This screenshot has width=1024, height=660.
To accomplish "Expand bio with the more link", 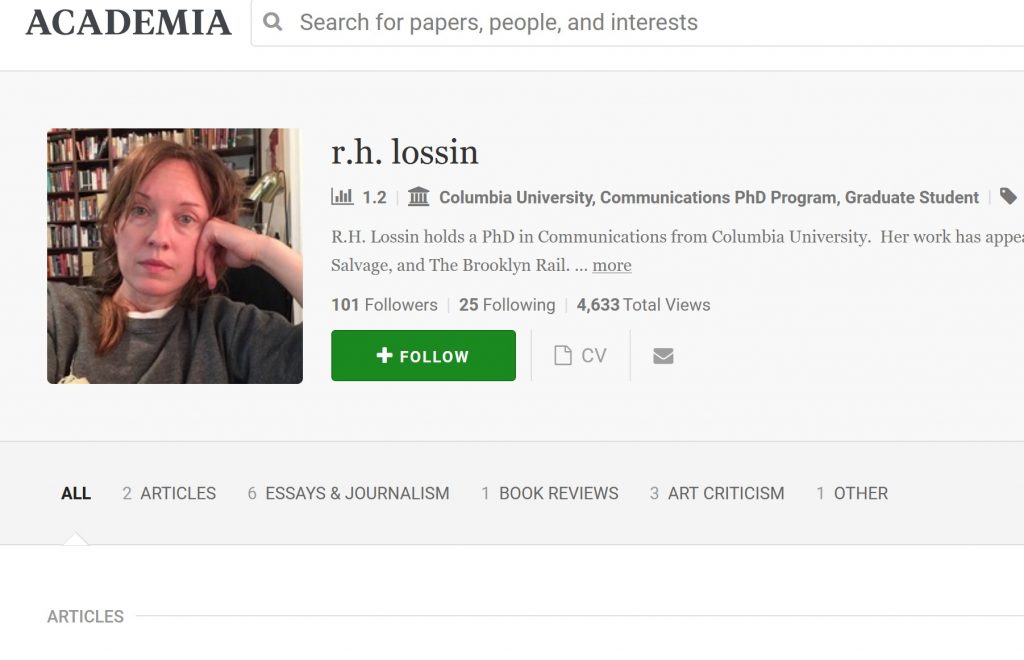I will point(612,265).
